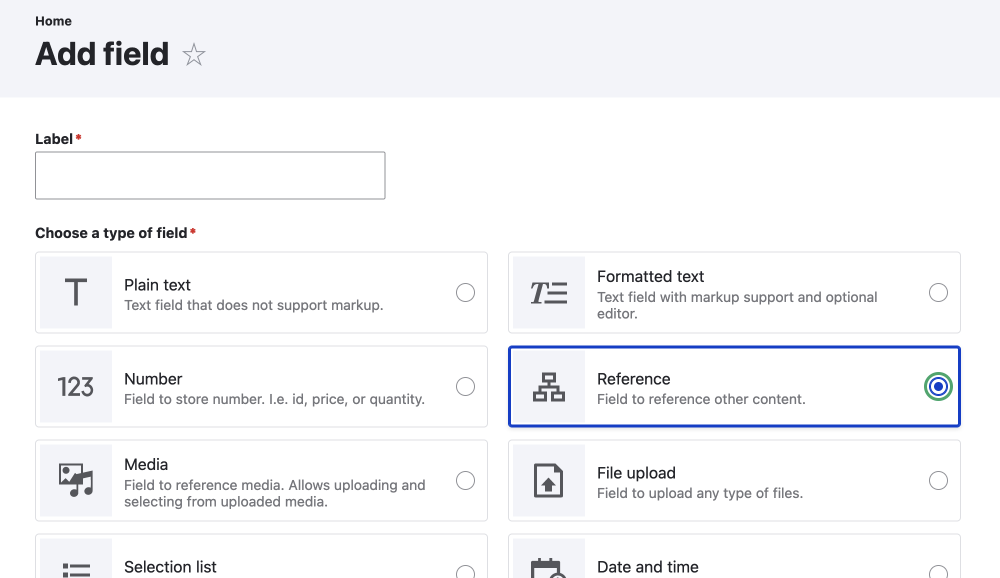Viewport: 1000px width, 578px height.
Task: Click the 'Choose a type of field' label
Action: (x=112, y=233)
